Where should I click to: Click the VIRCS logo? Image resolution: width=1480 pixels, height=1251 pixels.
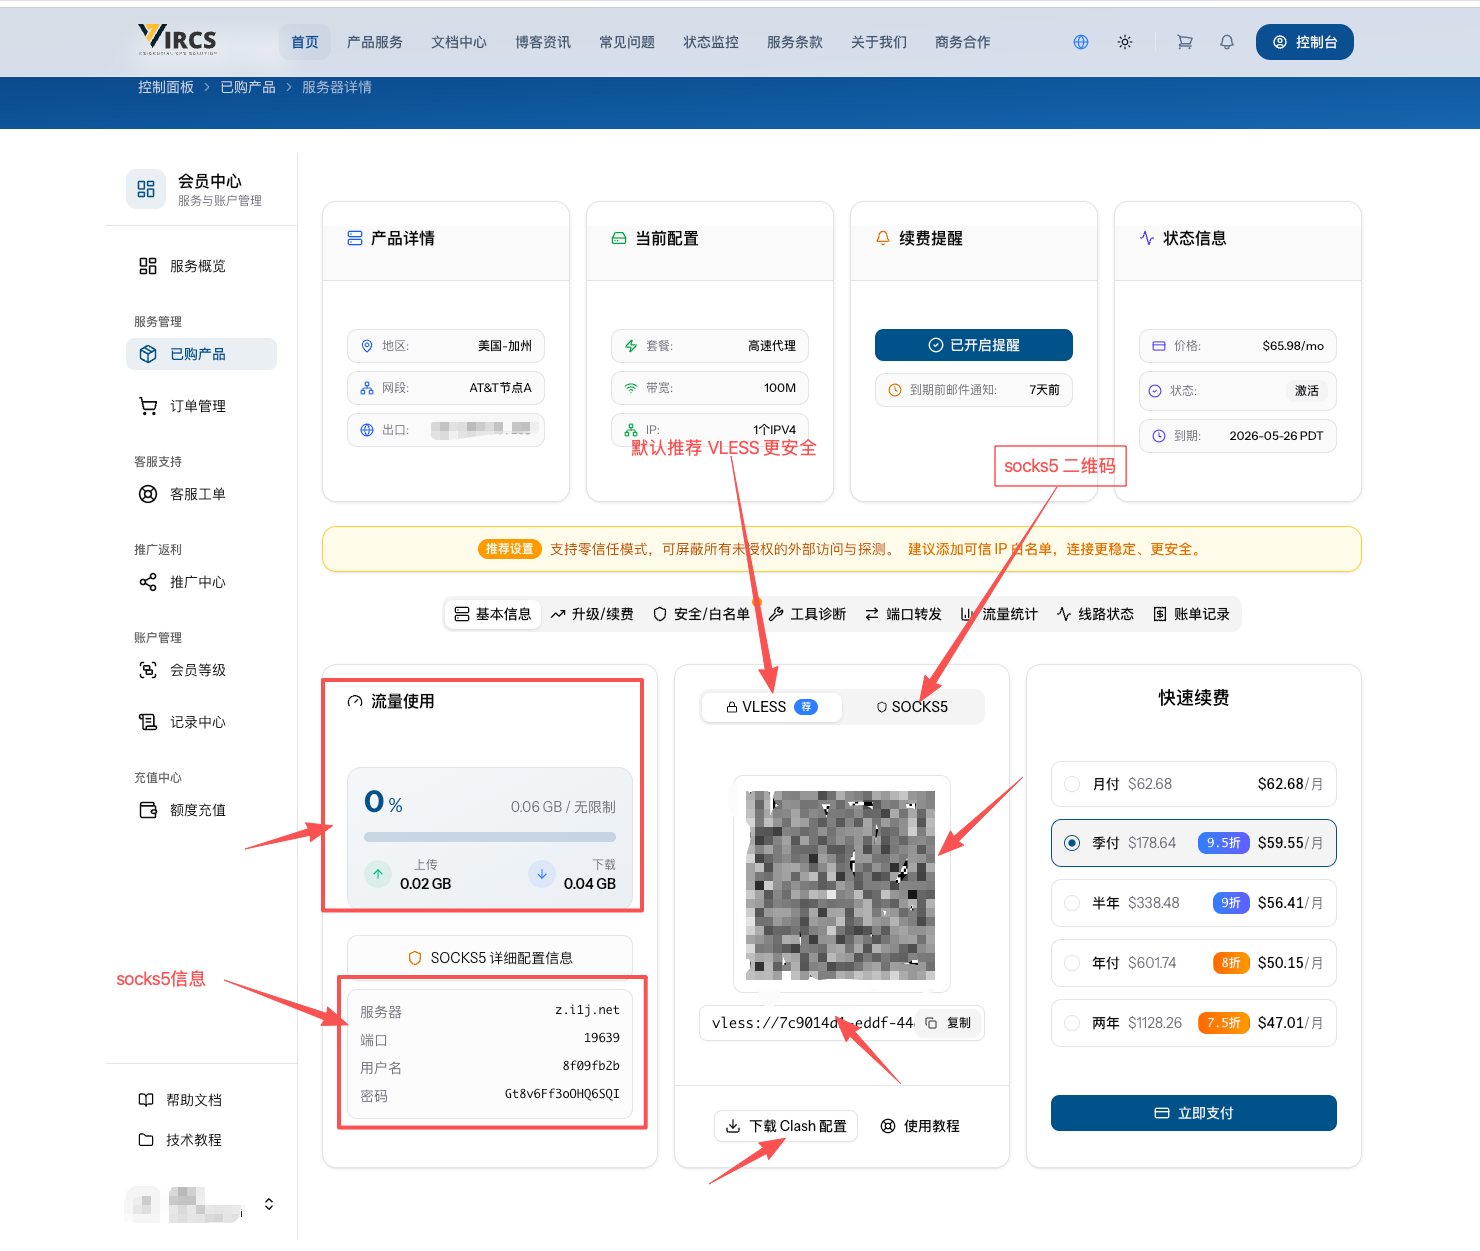177,39
